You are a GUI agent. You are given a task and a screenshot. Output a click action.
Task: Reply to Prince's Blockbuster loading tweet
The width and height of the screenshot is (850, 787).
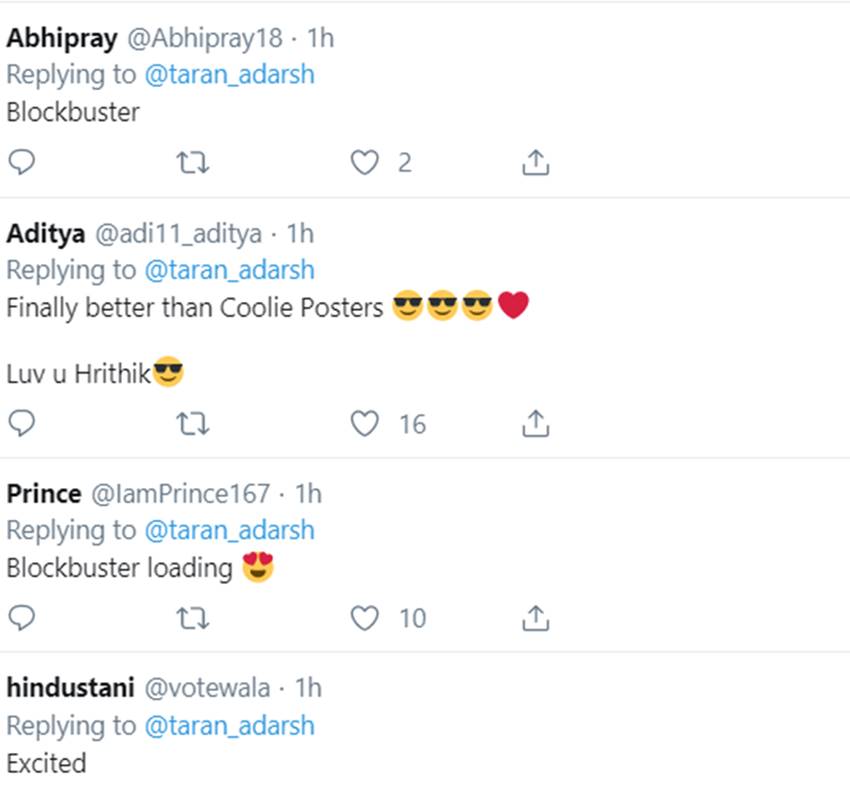pos(21,618)
